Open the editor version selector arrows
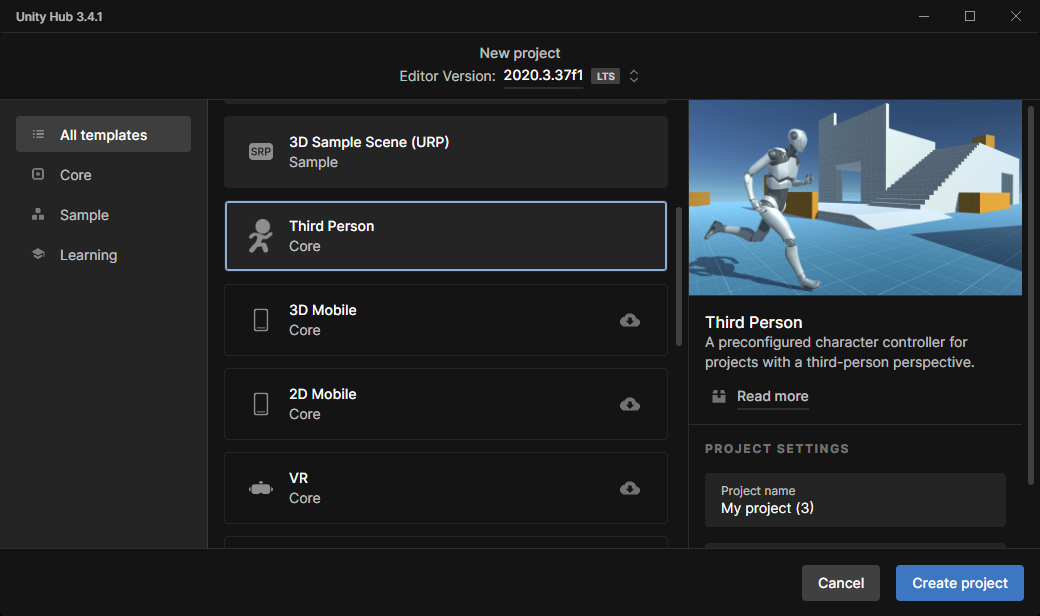Screen dimensions: 1040x616 [x=634, y=76]
